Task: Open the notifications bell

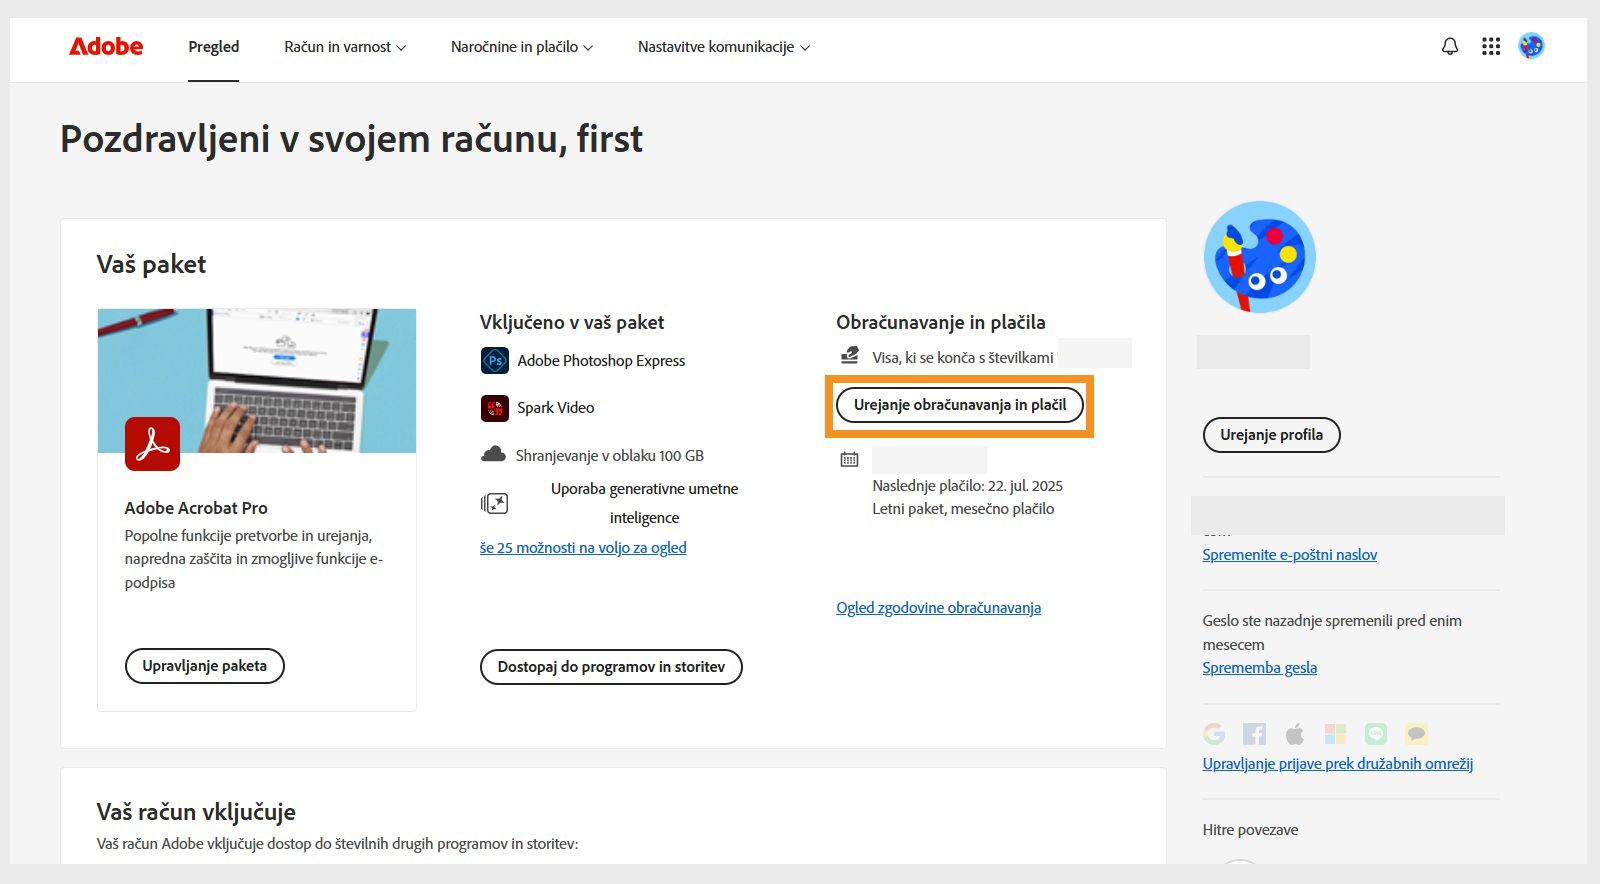Action: point(1450,46)
